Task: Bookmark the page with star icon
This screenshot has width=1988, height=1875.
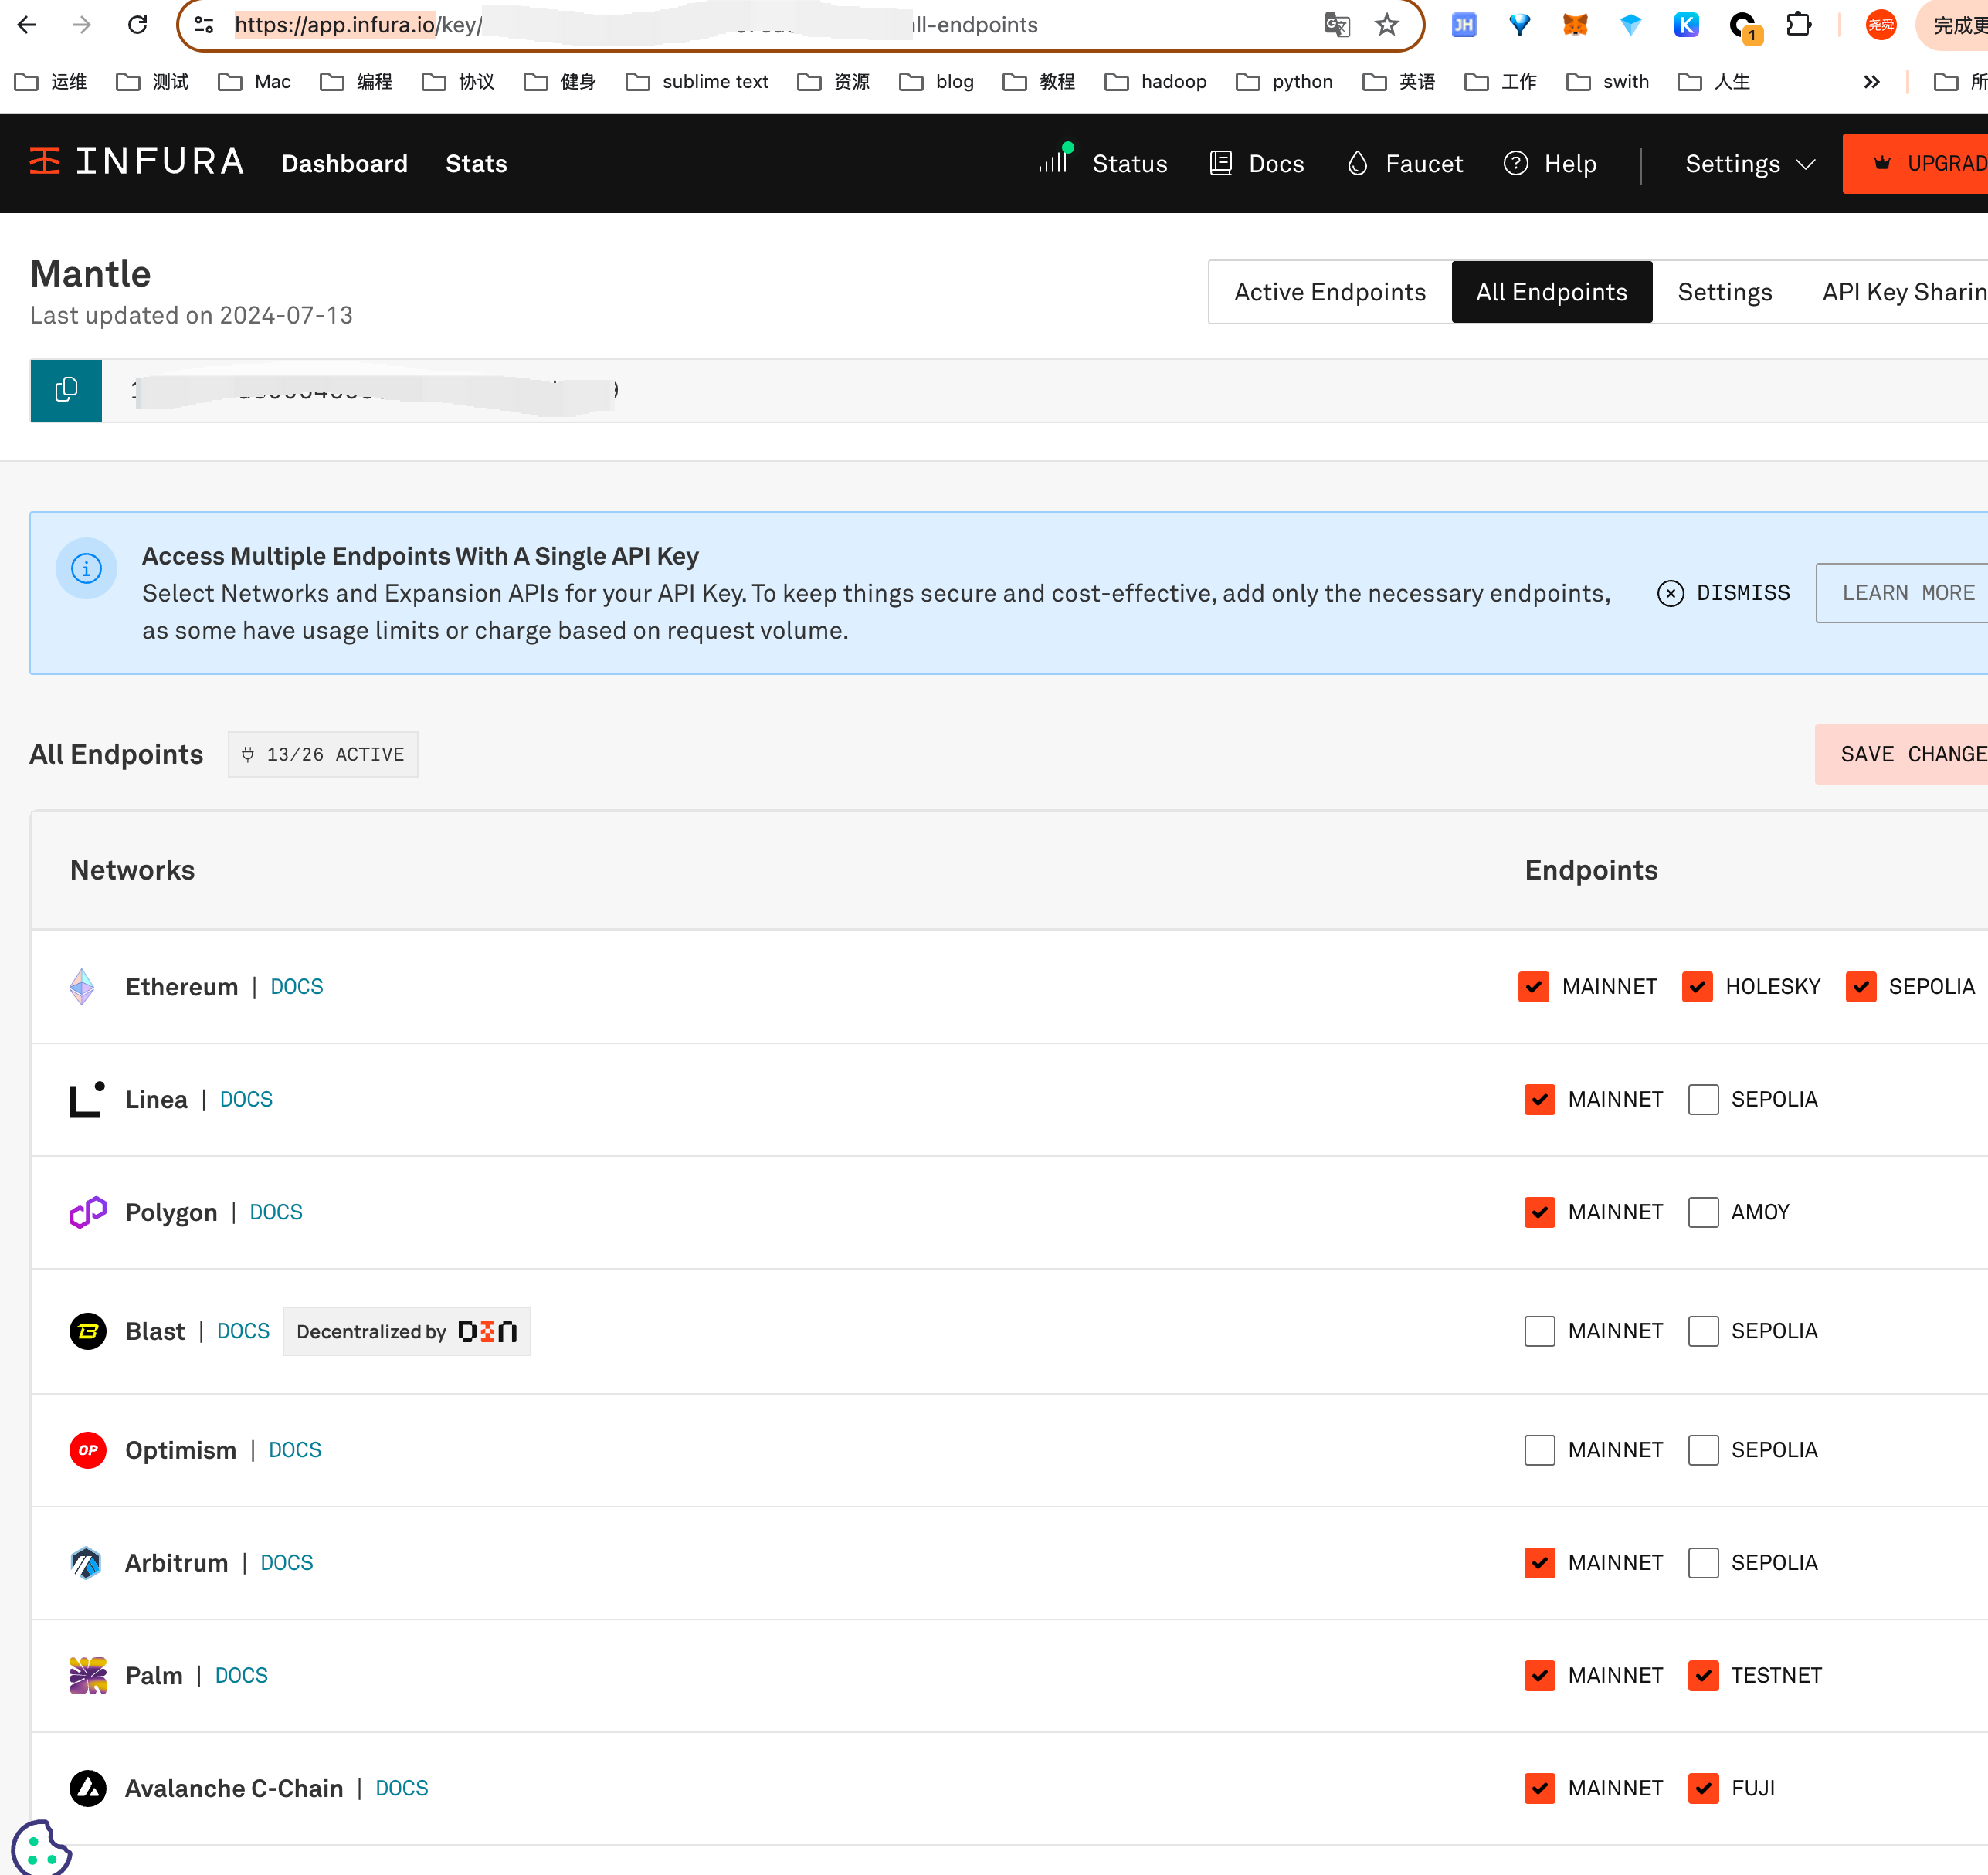Action: 1386,25
